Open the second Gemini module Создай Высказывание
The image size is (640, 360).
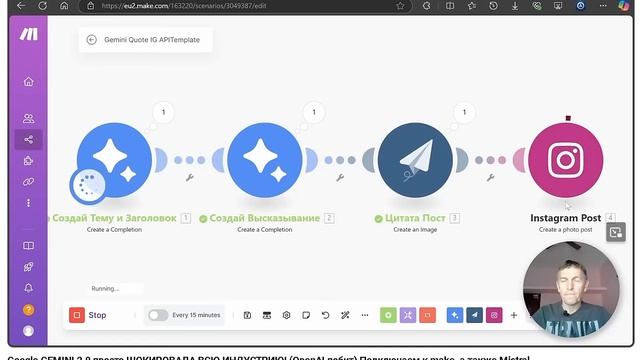pyautogui.click(x=265, y=160)
